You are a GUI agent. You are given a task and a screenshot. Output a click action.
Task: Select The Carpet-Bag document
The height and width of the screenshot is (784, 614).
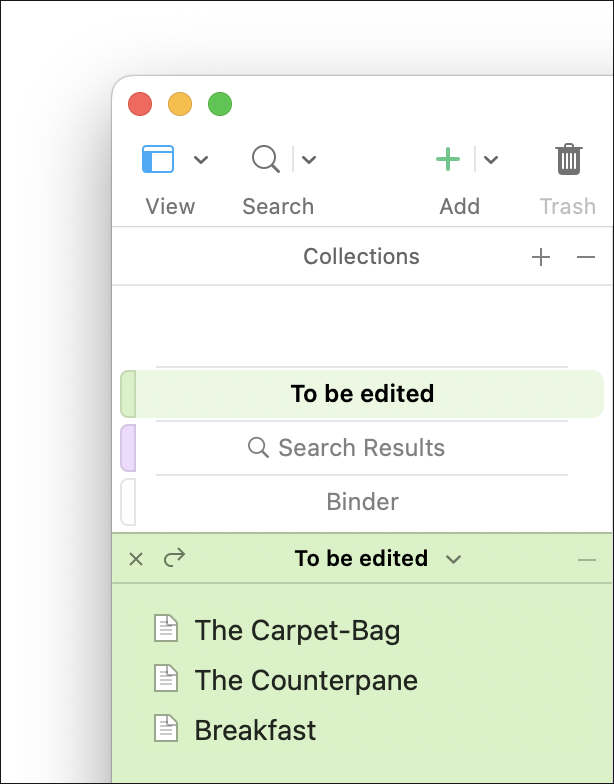[x=297, y=630]
